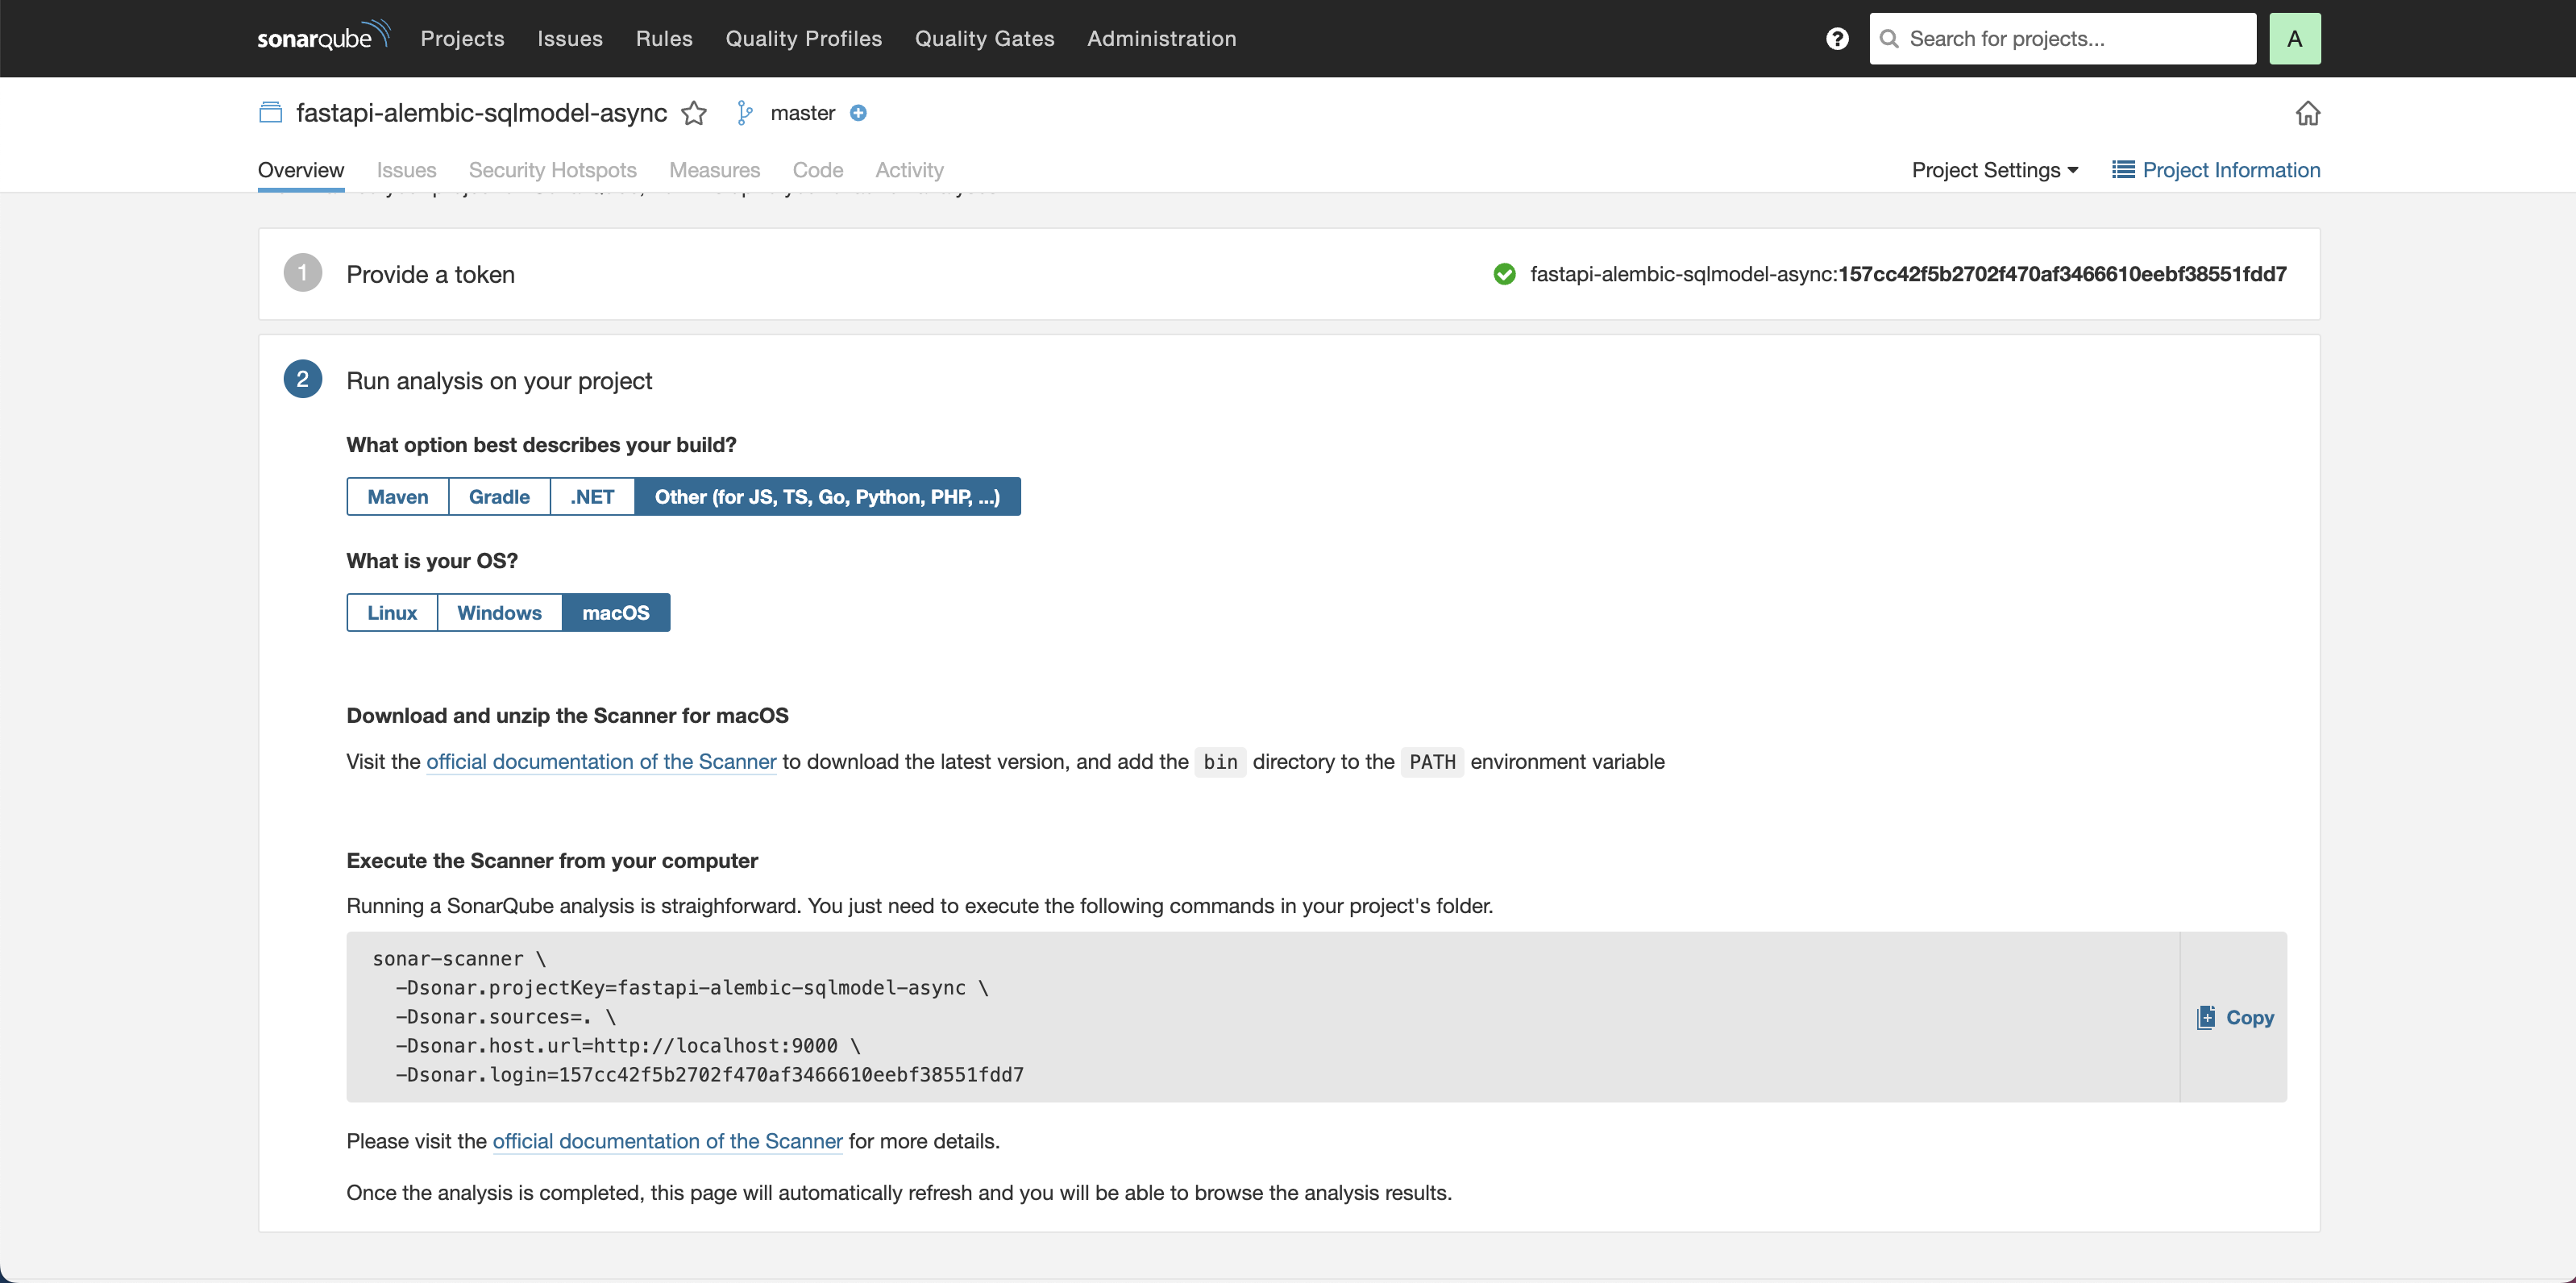Switch to the Security Hotspots tab

554,169
